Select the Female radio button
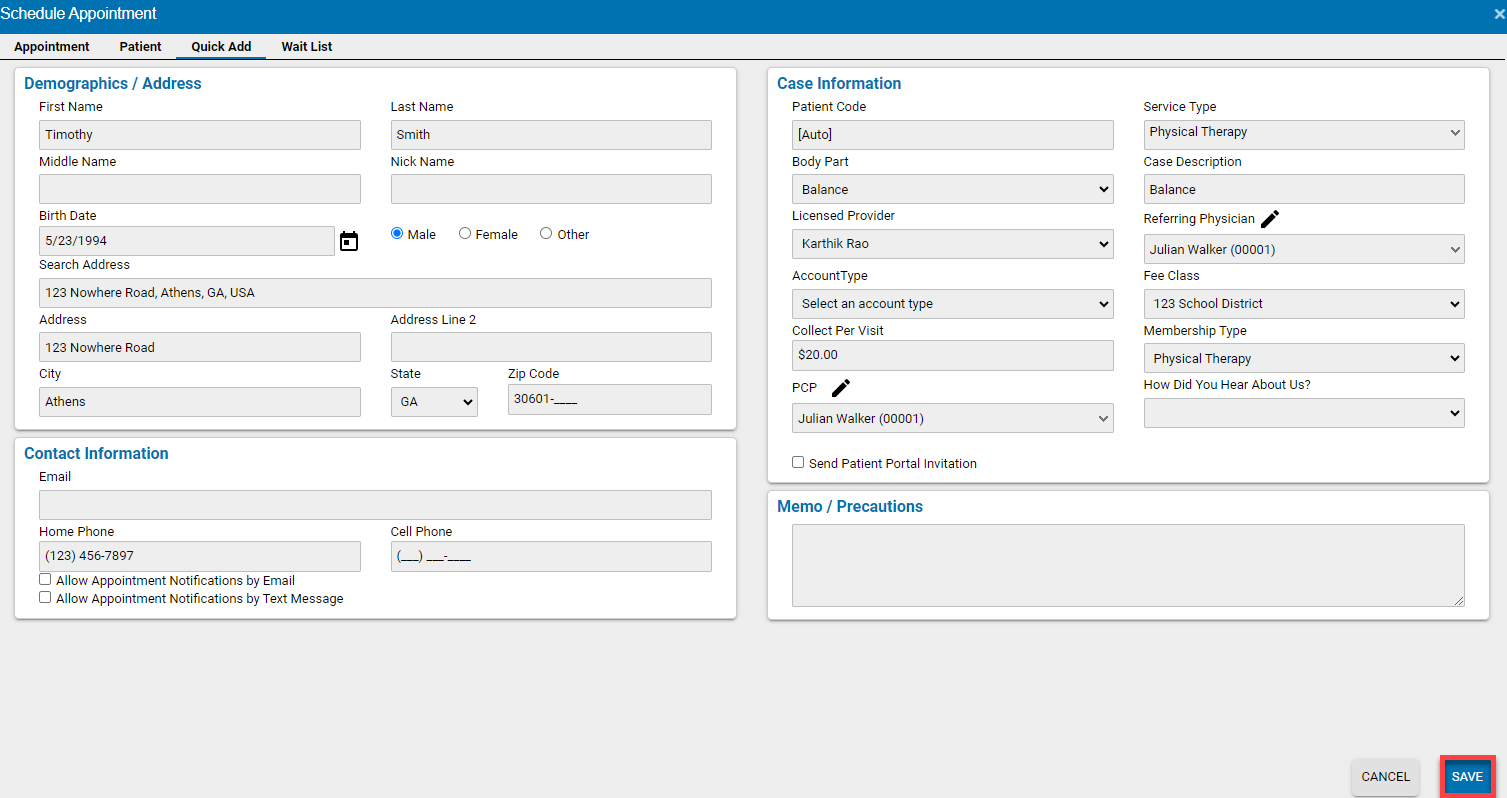 (x=464, y=233)
